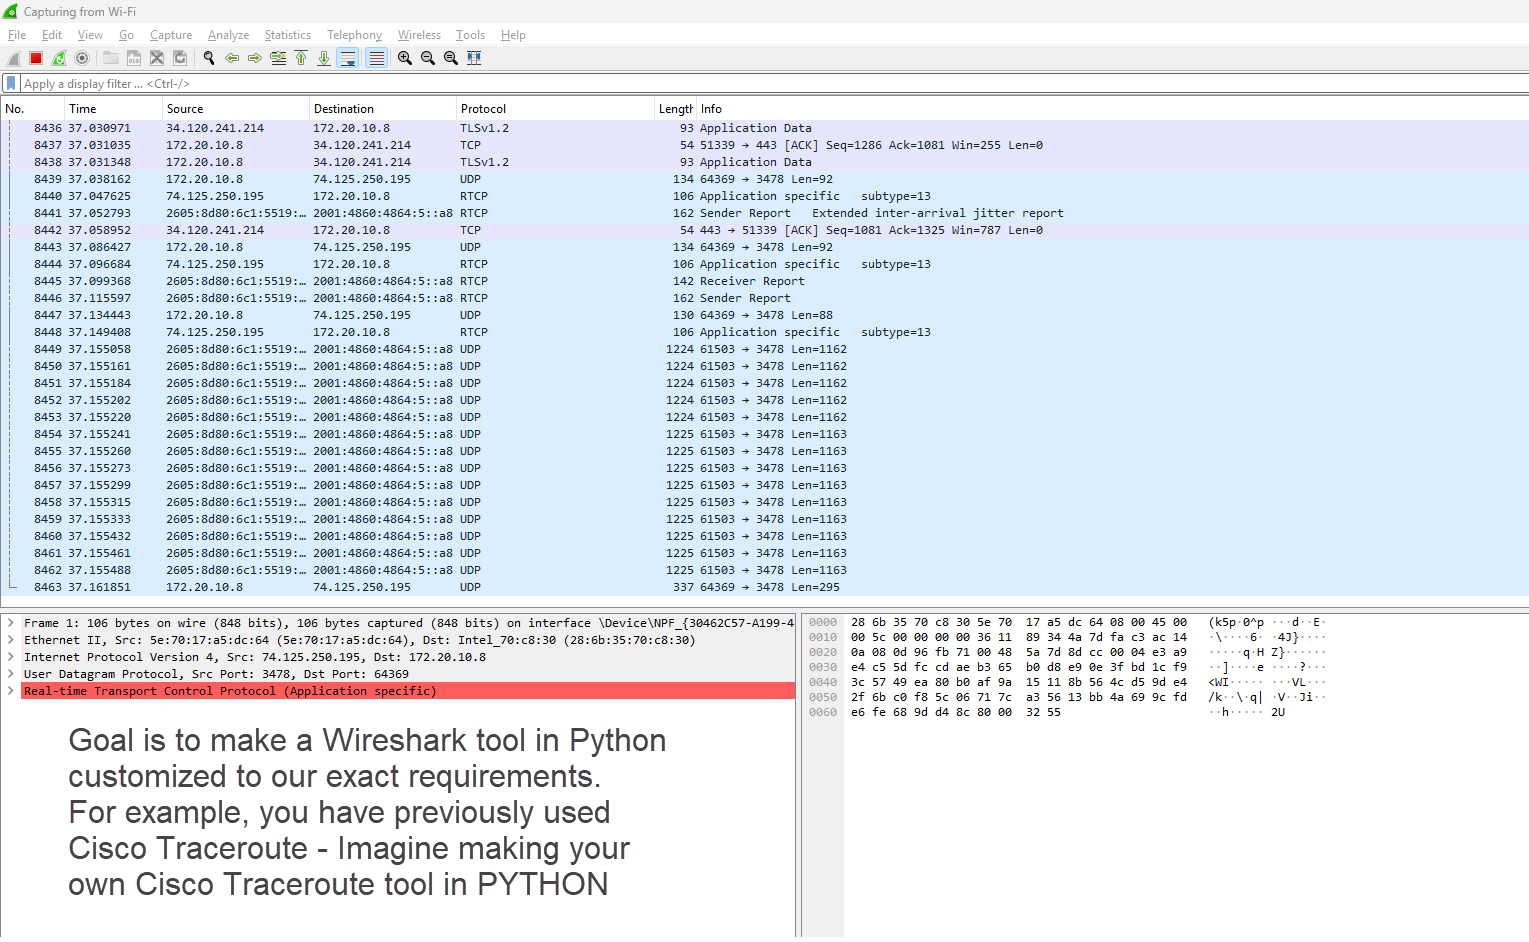Screen dimensions: 1529x942
Task: Open the Telephony menu
Action: (354, 35)
